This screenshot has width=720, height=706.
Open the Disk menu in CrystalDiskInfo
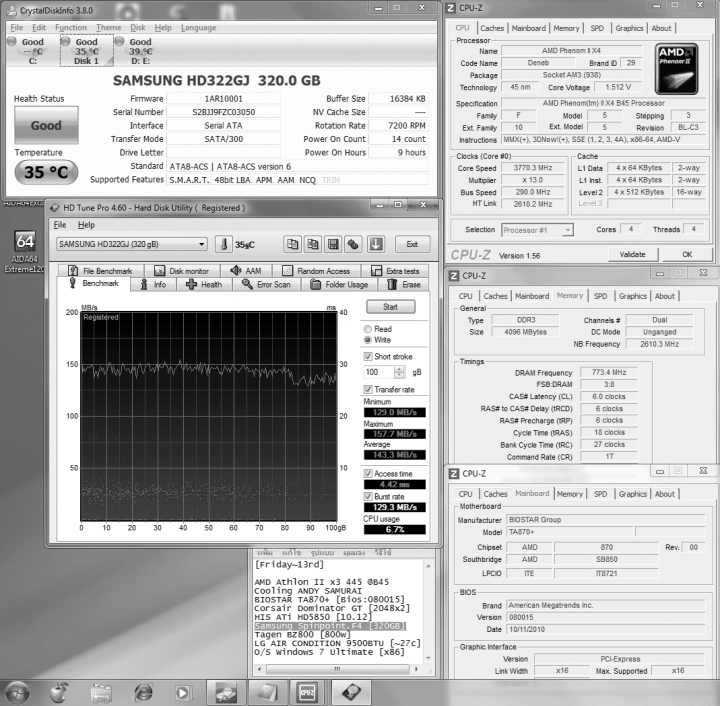click(x=138, y=28)
